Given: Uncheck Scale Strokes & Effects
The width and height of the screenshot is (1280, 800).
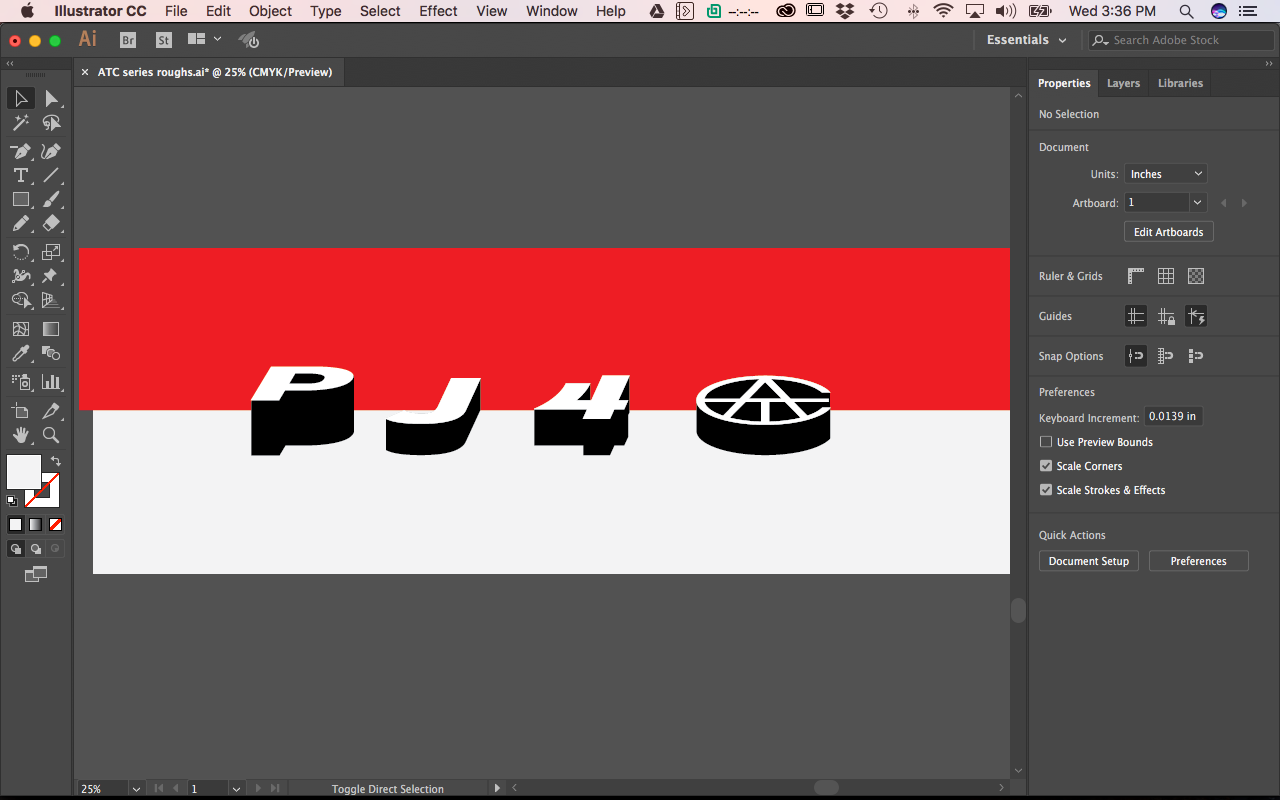Looking at the screenshot, I should [x=1046, y=490].
